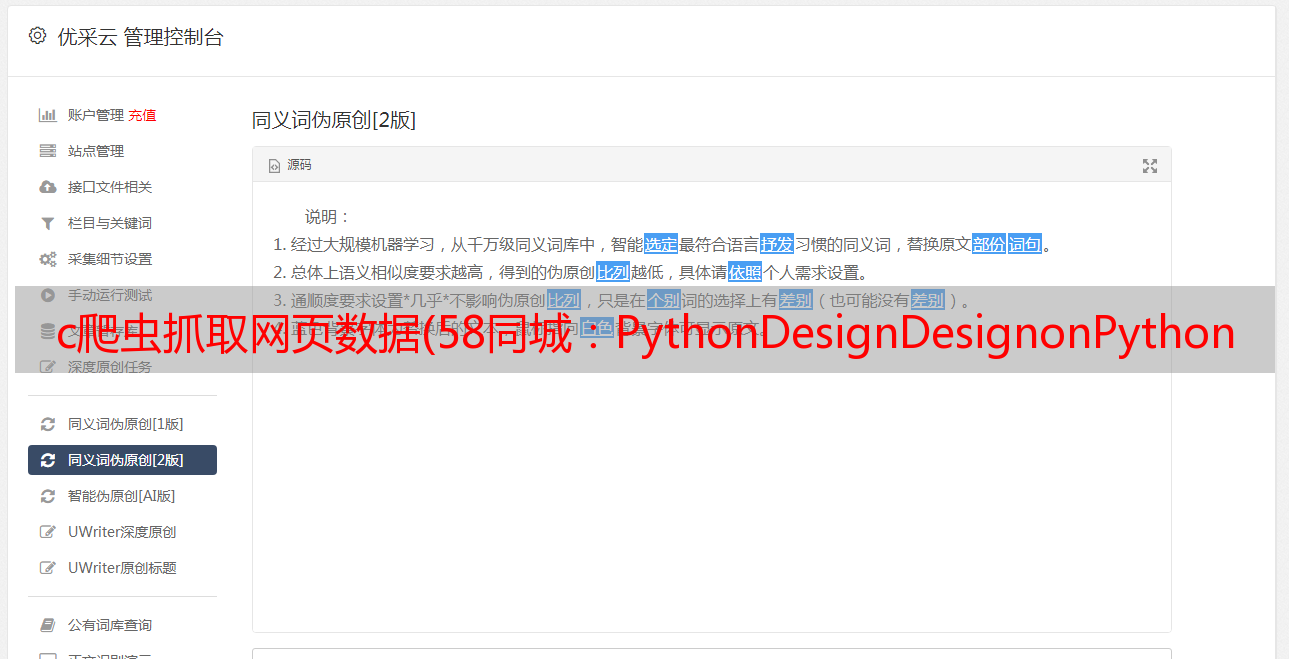Click highlighted 比列 in item 2
Screen dimensions: 1289x659
point(613,272)
